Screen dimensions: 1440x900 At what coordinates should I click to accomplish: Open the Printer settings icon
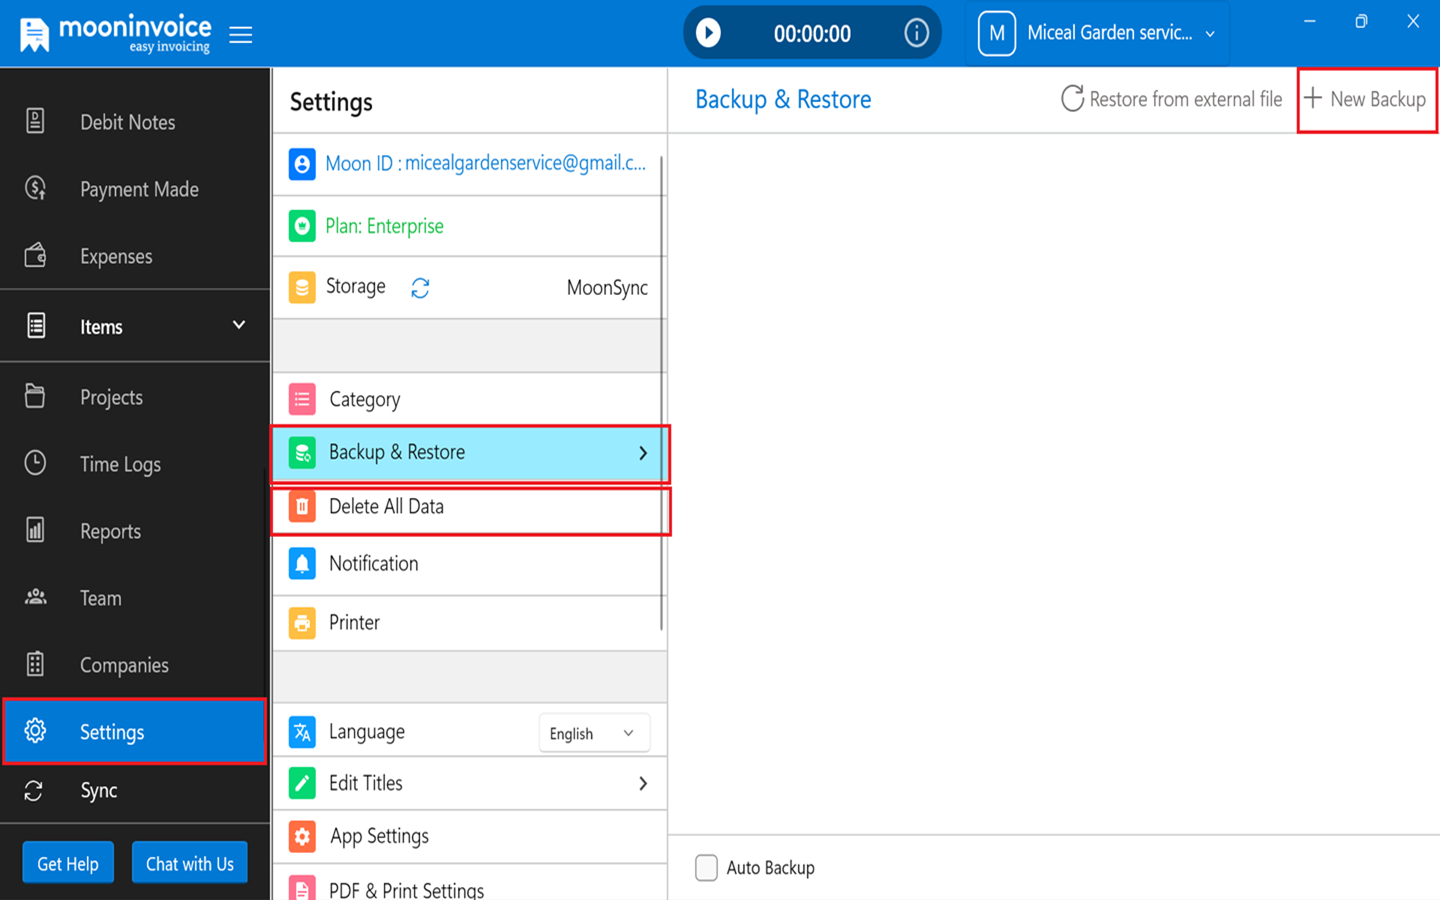click(301, 622)
